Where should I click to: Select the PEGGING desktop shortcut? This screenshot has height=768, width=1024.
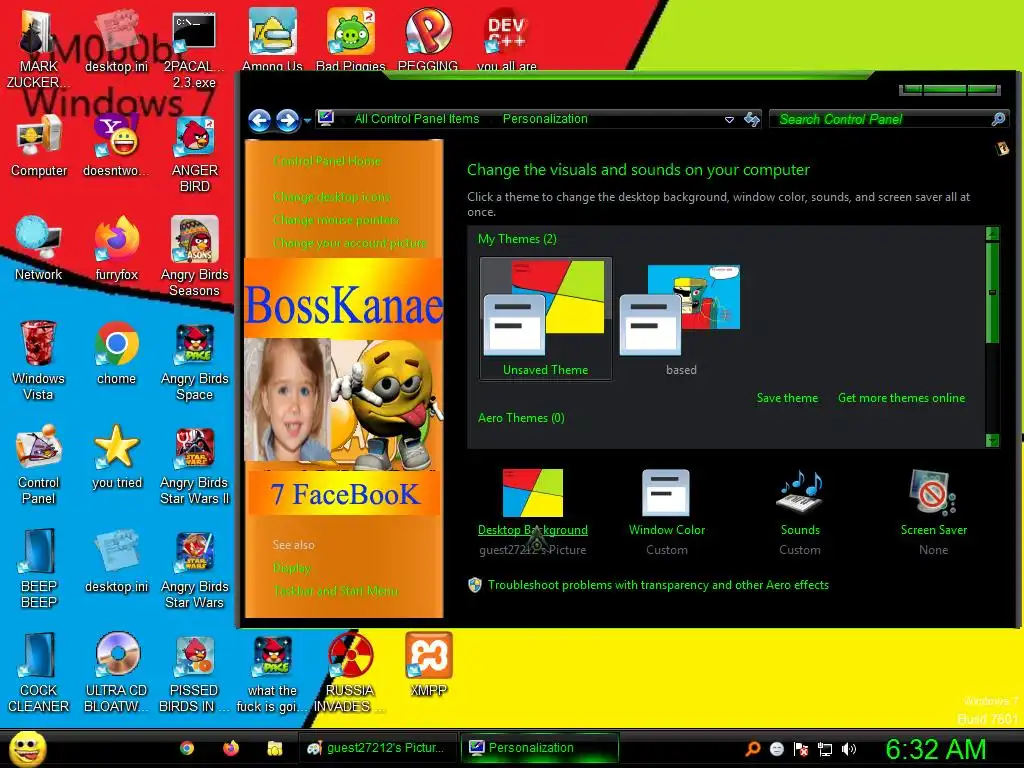(x=428, y=39)
